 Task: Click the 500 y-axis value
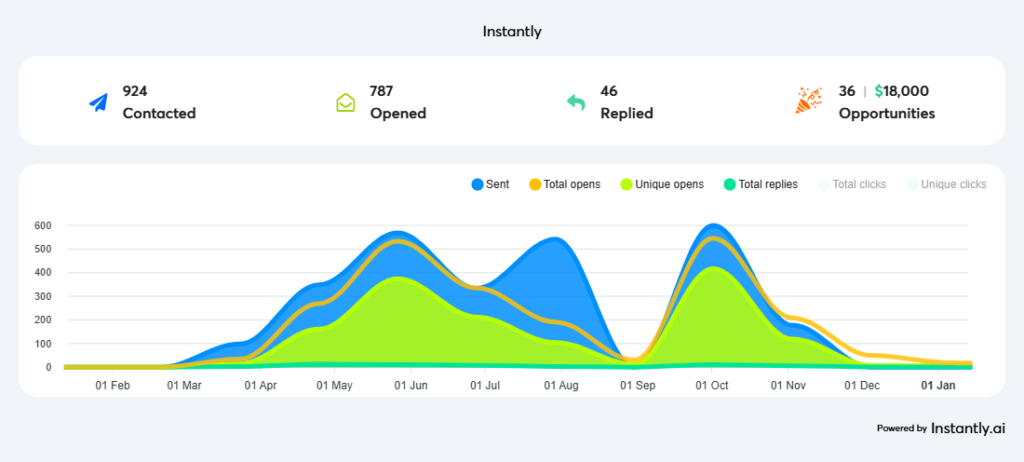point(43,249)
